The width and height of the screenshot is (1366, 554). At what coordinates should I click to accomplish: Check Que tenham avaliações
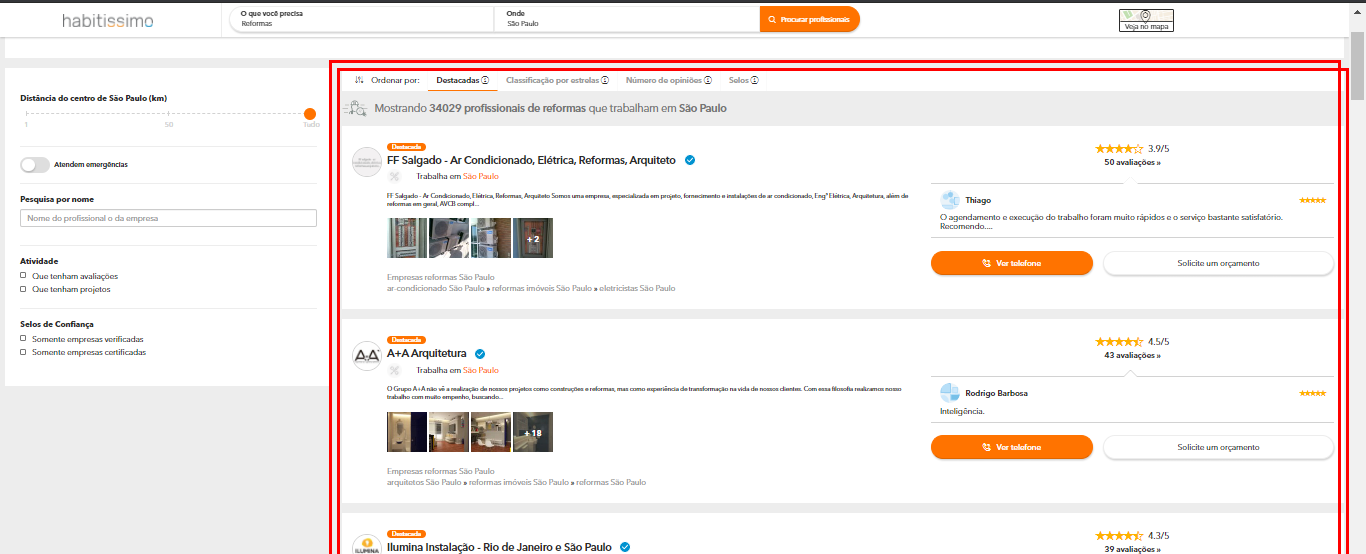24,276
